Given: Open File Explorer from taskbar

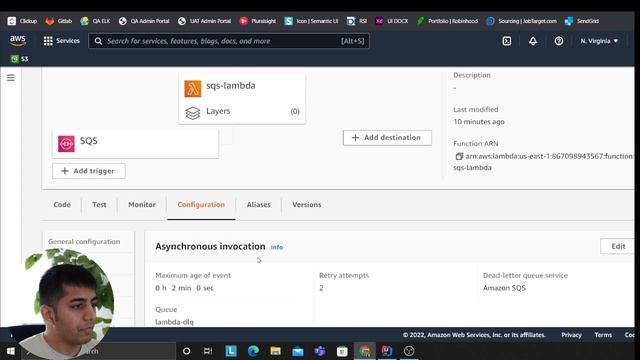Looking at the screenshot, I should (x=276, y=351).
